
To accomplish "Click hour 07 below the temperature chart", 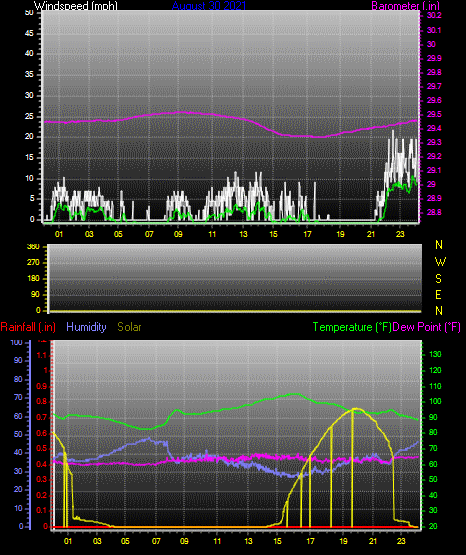I will pyautogui.click(x=156, y=541).
